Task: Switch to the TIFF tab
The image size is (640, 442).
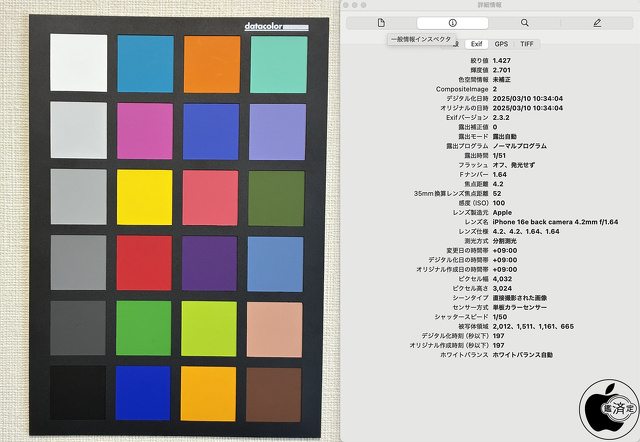Action: pyautogui.click(x=527, y=44)
